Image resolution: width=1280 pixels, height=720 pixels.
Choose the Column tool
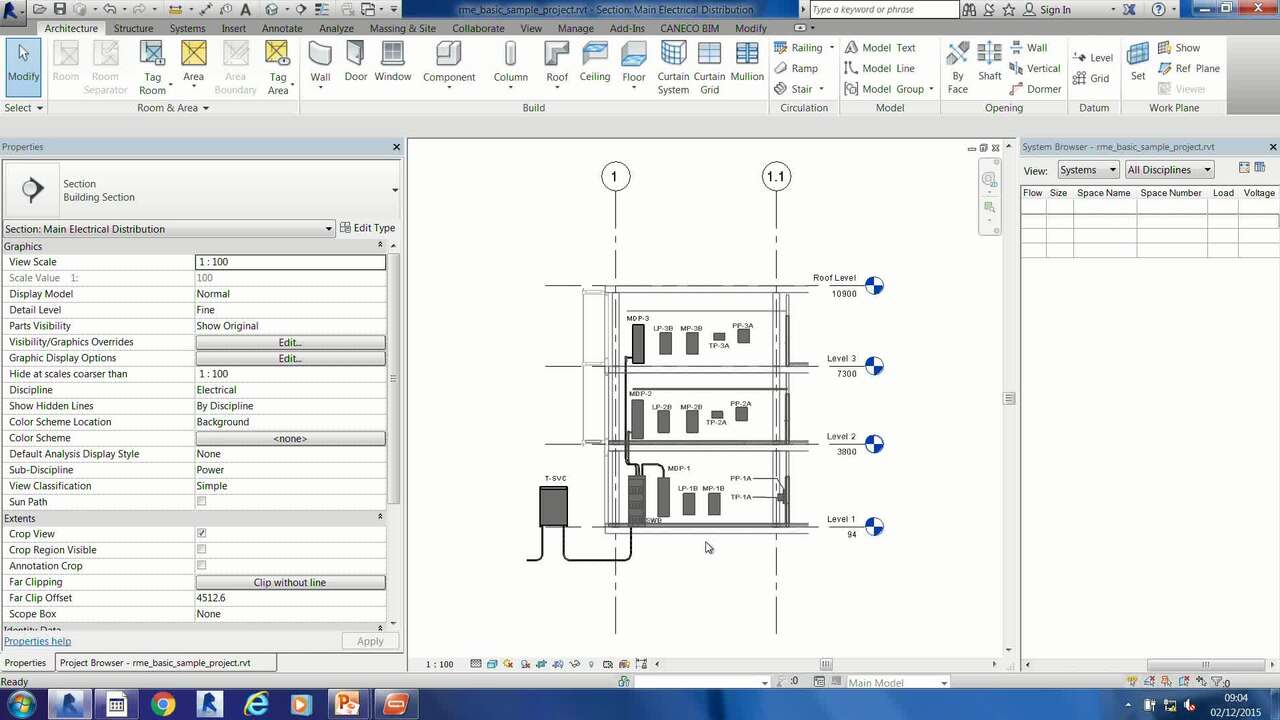pos(510,62)
